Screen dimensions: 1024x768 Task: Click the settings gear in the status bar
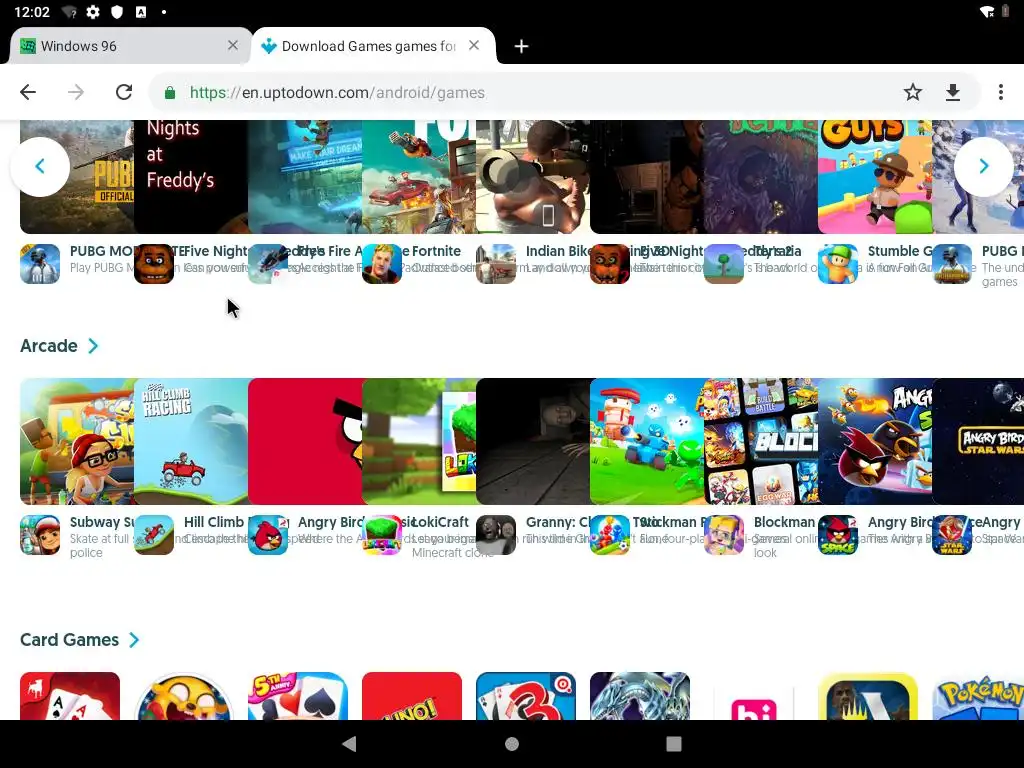pos(93,12)
